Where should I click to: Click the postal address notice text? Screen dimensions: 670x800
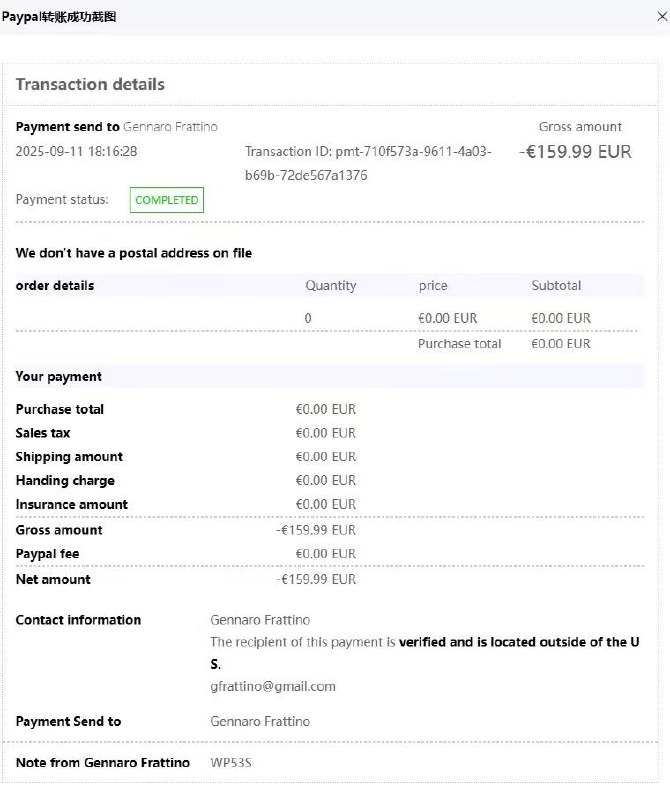point(134,254)
